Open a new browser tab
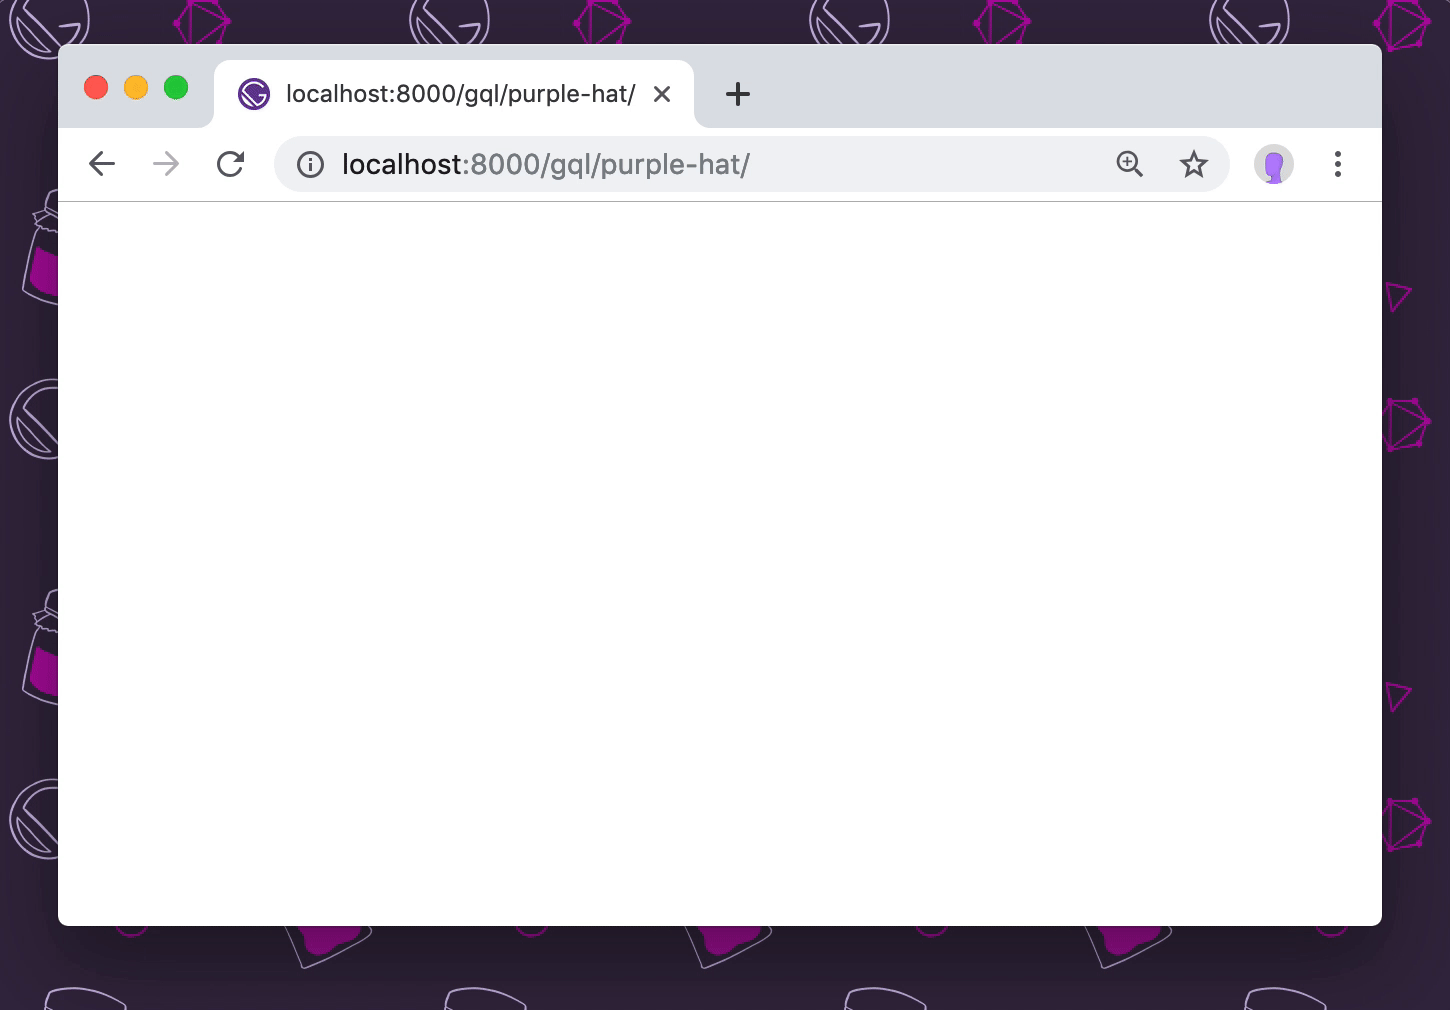 coord(738,93)
